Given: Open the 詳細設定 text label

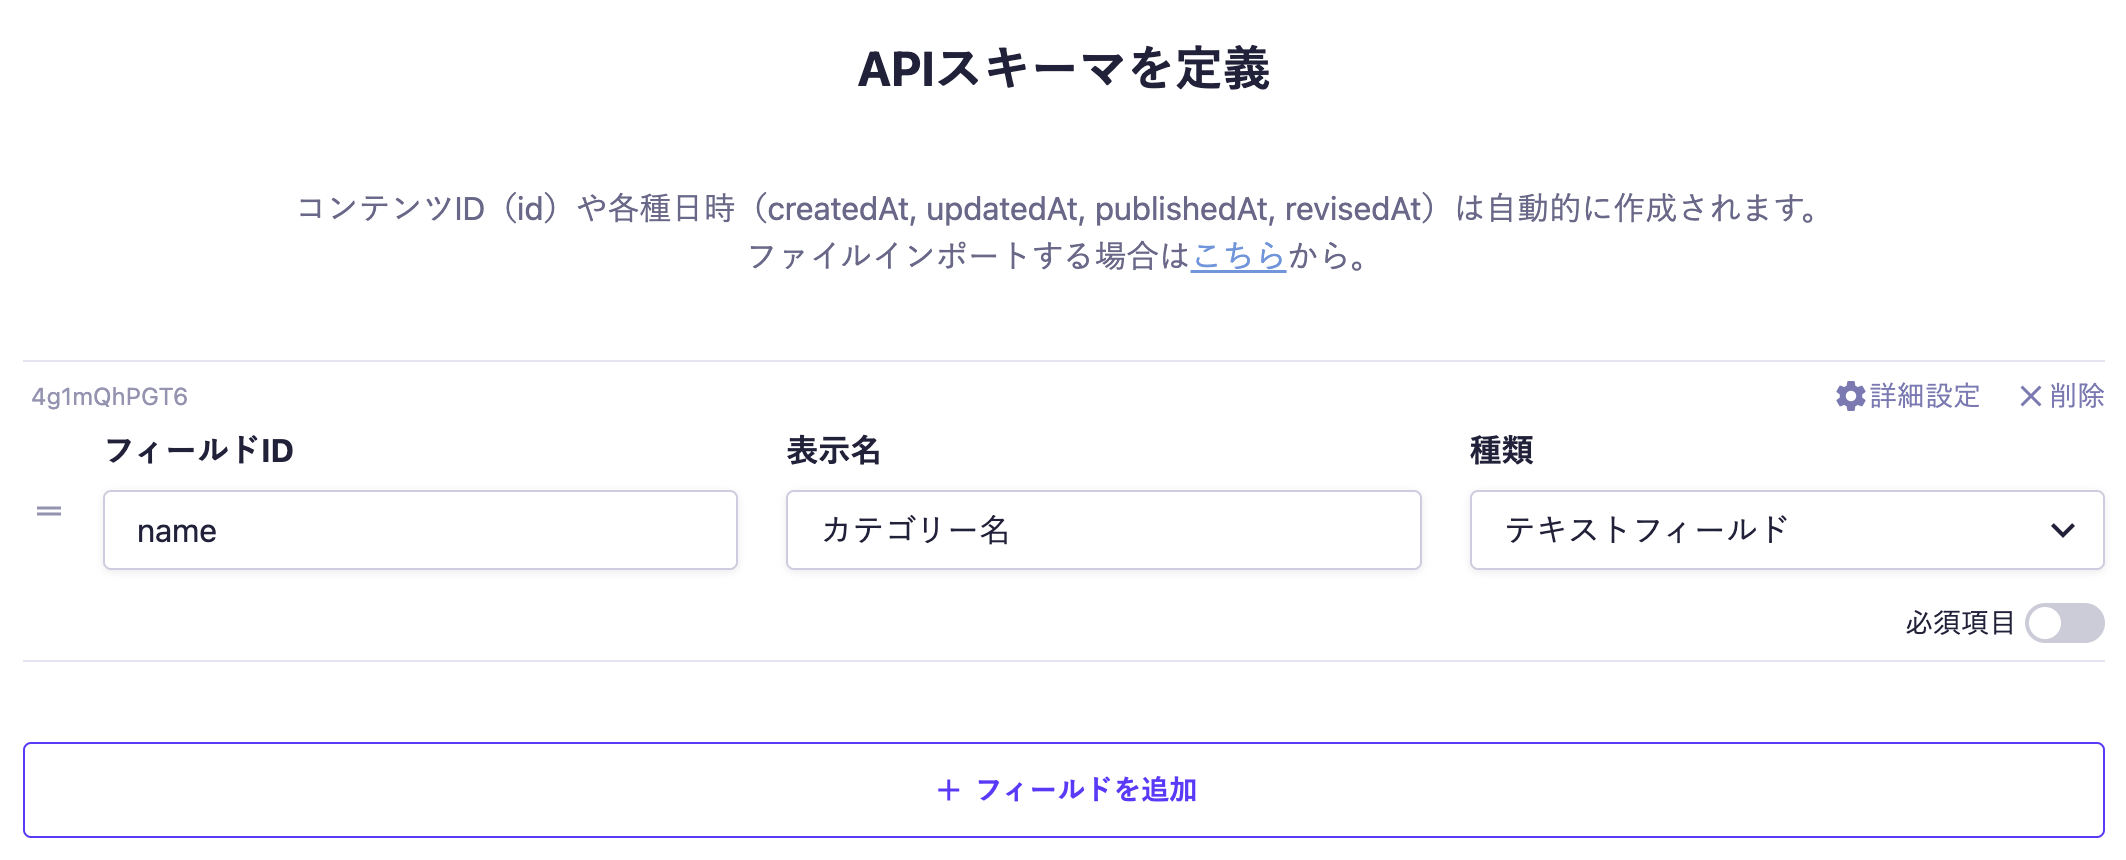Looking at the screenshot, I should [x=1925, y=396].
